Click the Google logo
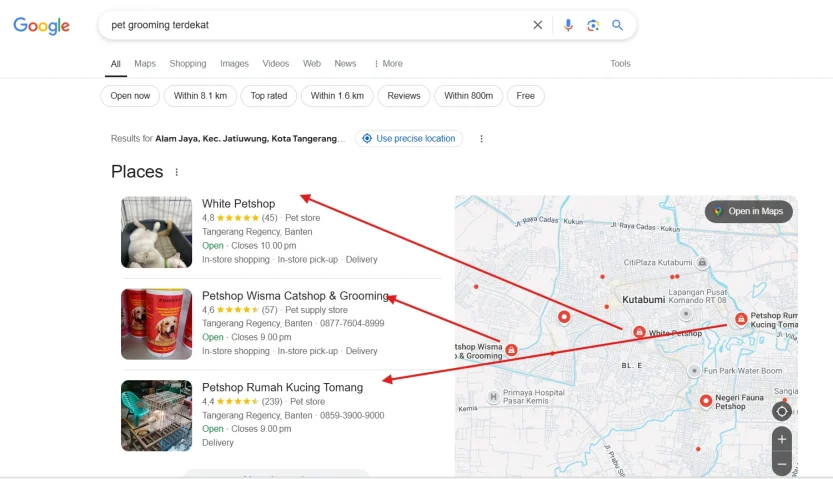Viewport: 833px width, 479px height. click(x=41, y=25)
